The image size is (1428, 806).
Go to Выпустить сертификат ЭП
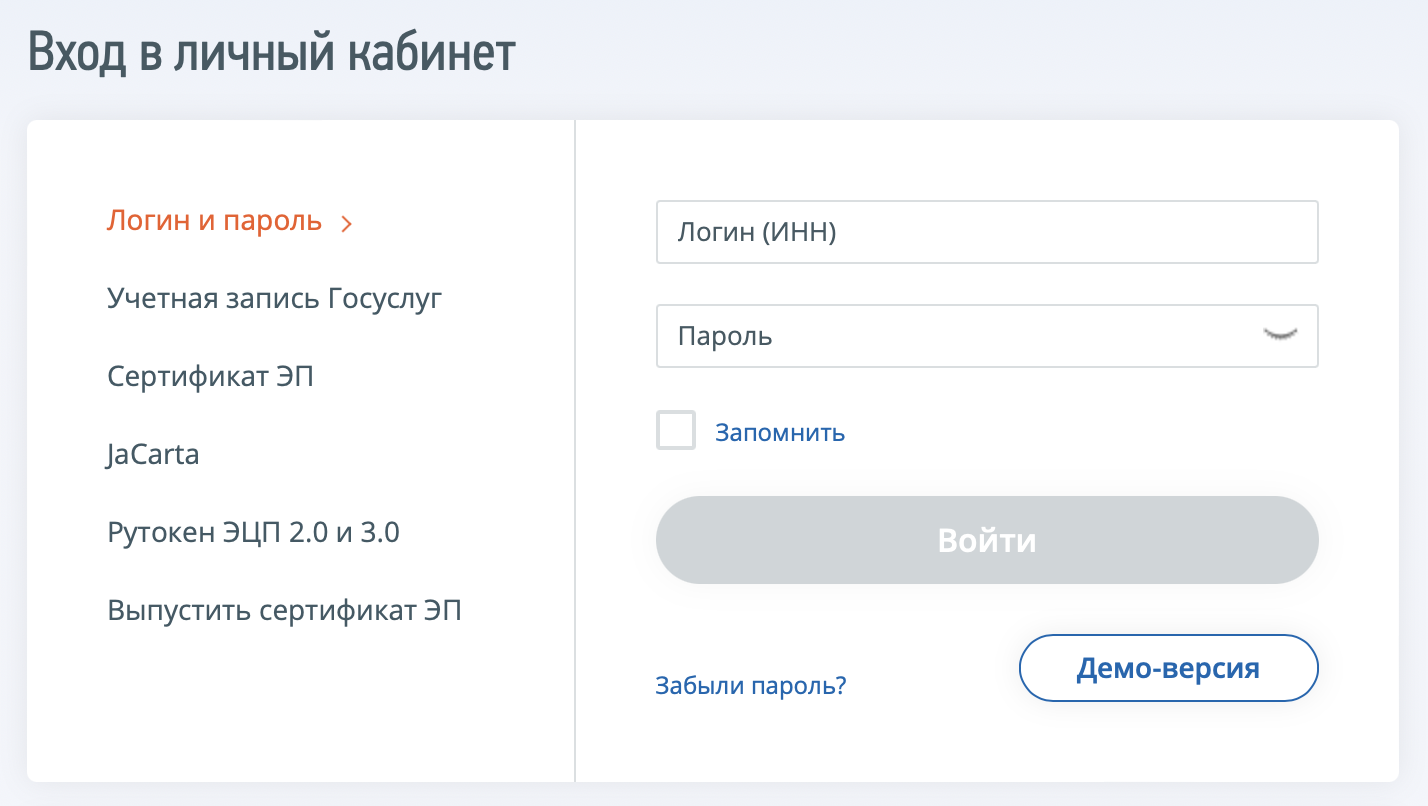point(285,610)
